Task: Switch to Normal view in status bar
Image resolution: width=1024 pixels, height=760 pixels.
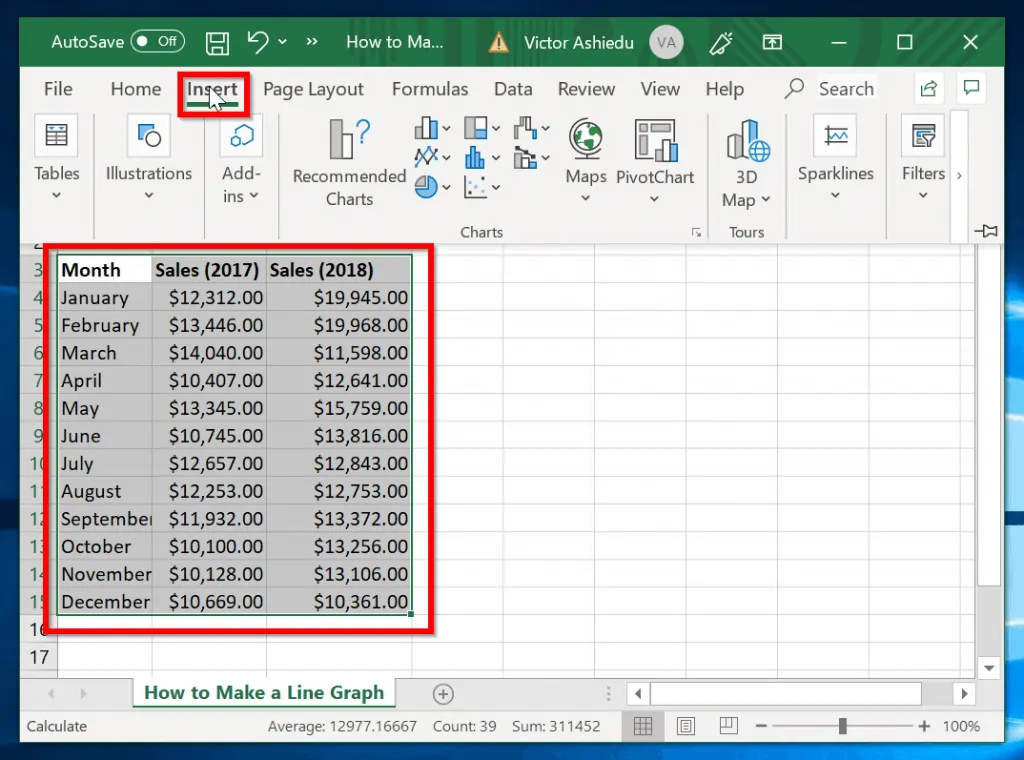Action: coord(643,726)
